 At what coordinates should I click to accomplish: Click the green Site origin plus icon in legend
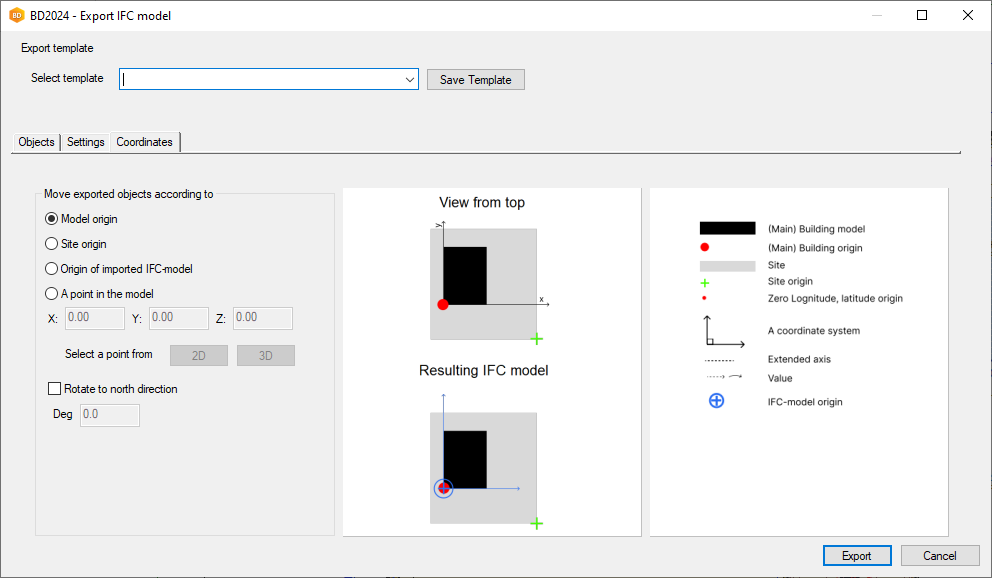(705, 283)
